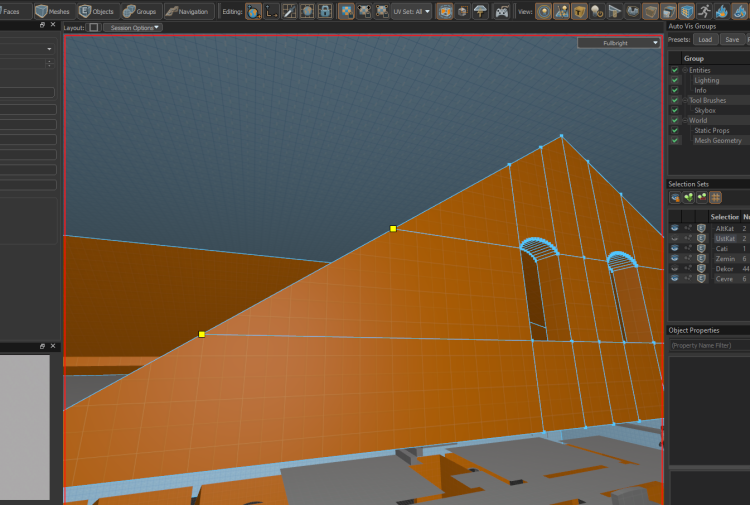Viewport: 750px width, 505px height.
Task: Toggle the blue cube view icon
Action: tap(686, 11)
